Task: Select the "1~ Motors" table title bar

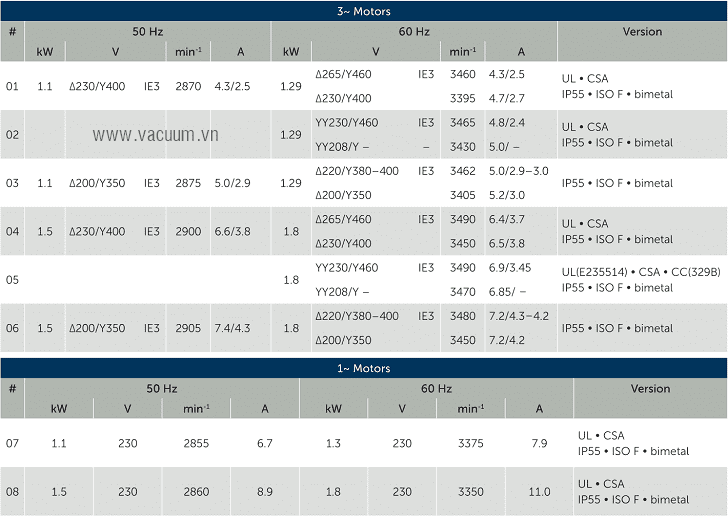Action: click(x=363, y=368)
